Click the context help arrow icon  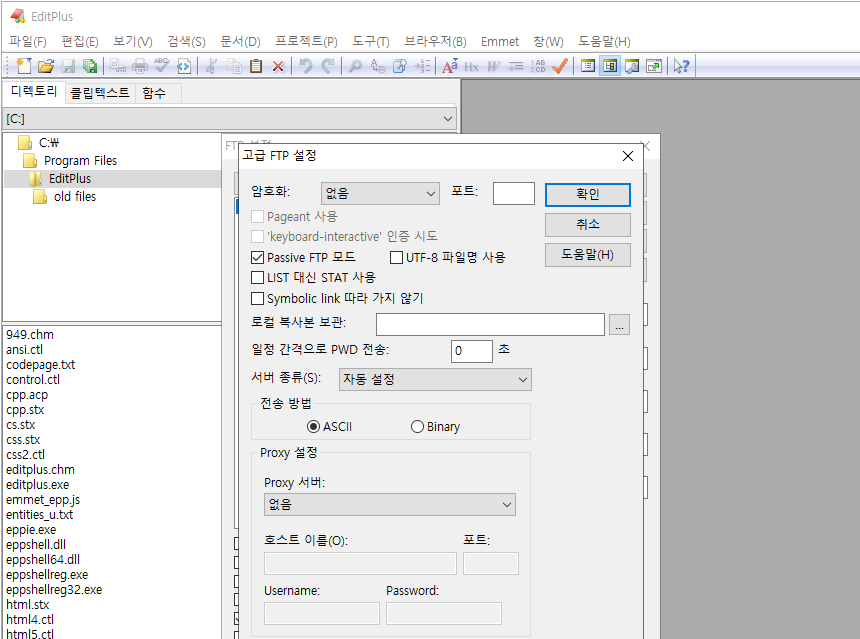682,66
